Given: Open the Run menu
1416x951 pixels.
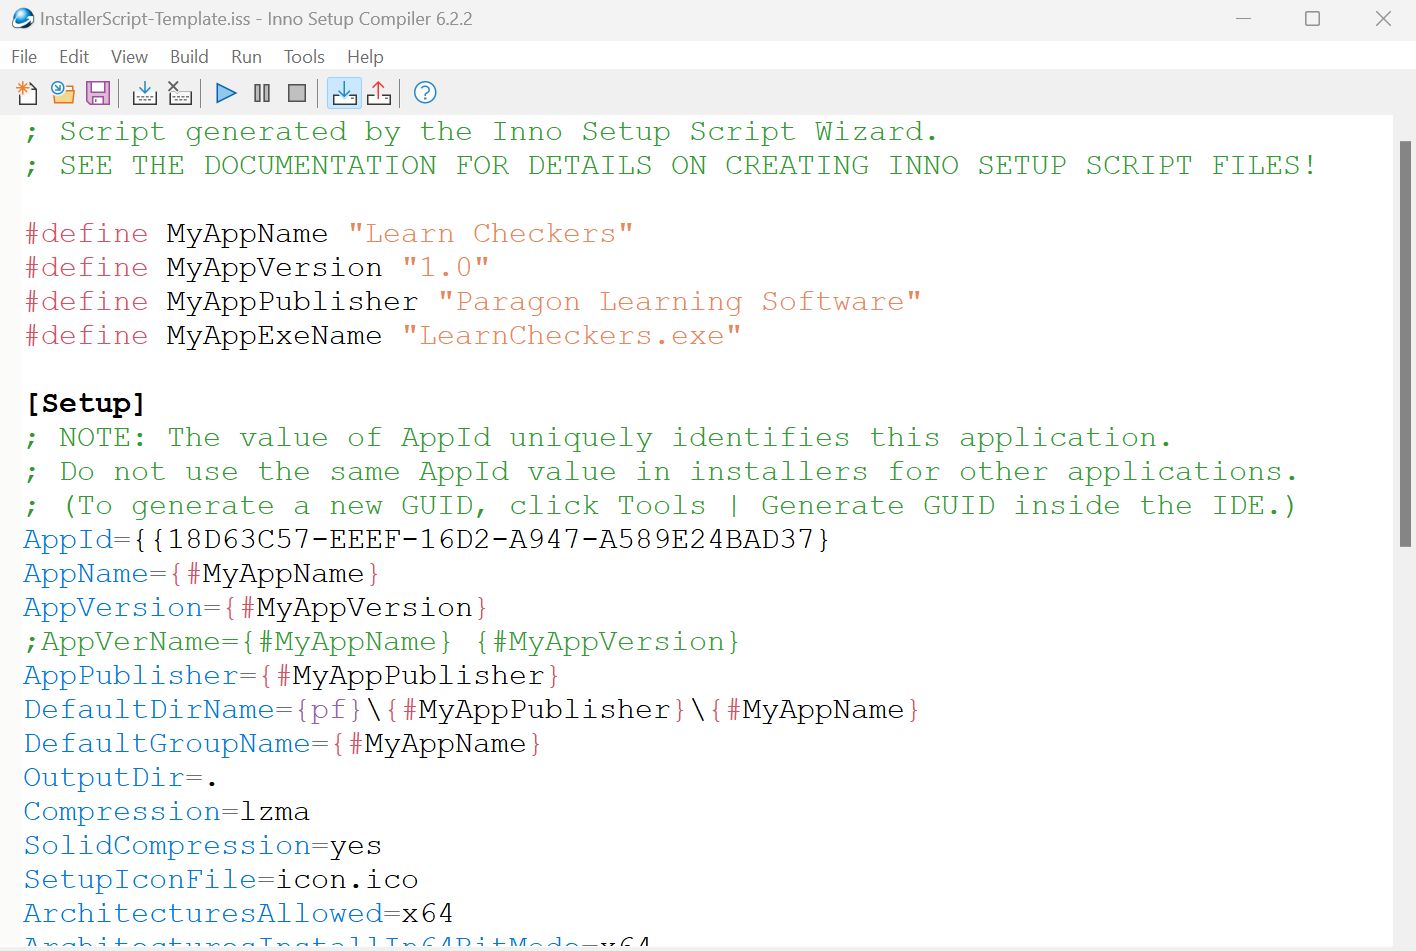Looking at the screenshot, I should point(246,57).
